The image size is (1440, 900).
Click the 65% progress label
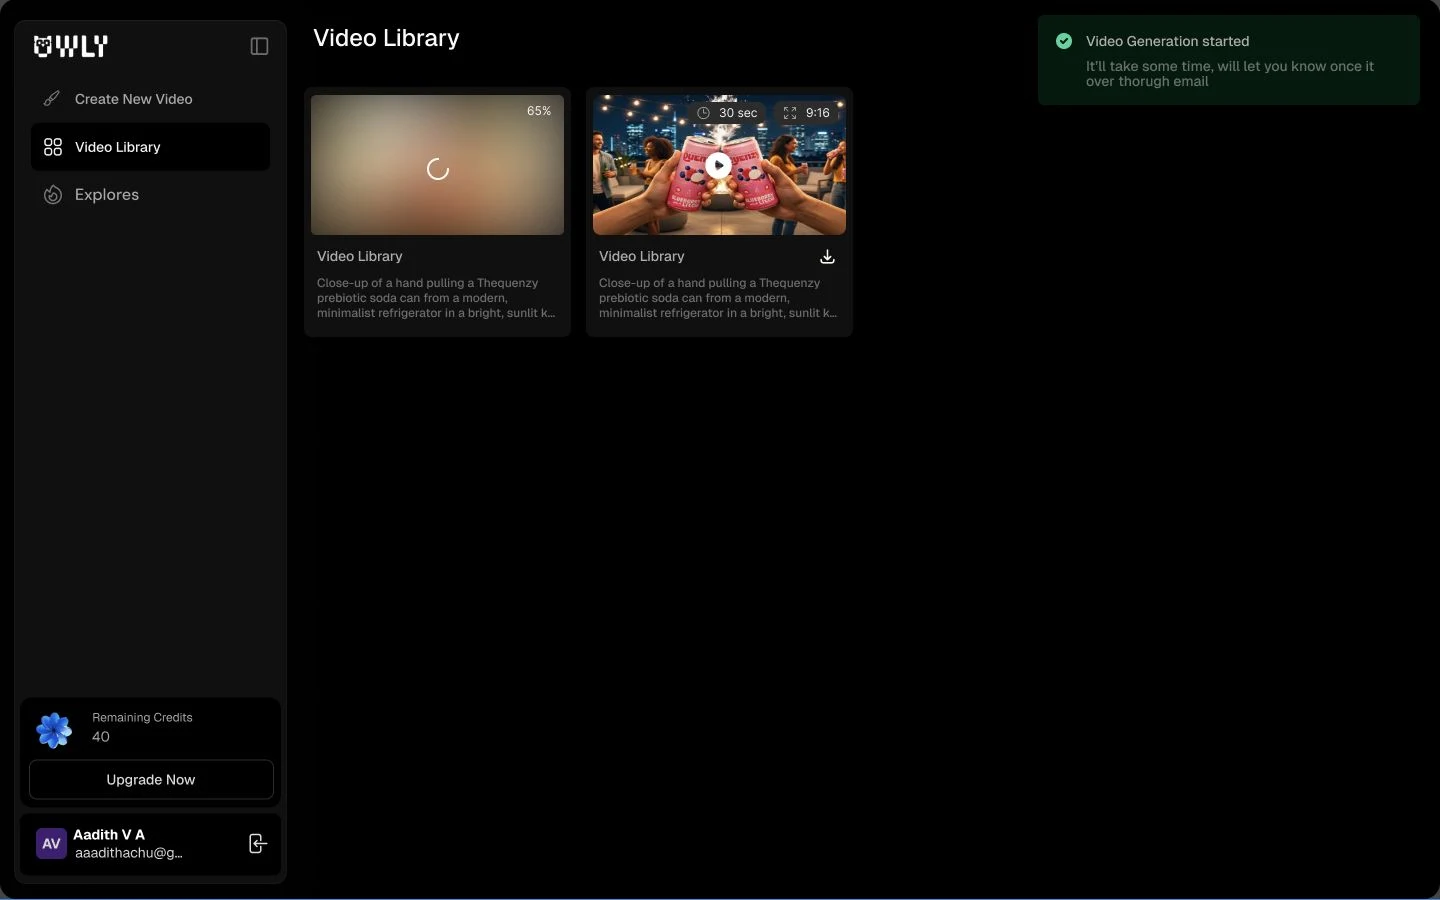[x=539, y=111]
